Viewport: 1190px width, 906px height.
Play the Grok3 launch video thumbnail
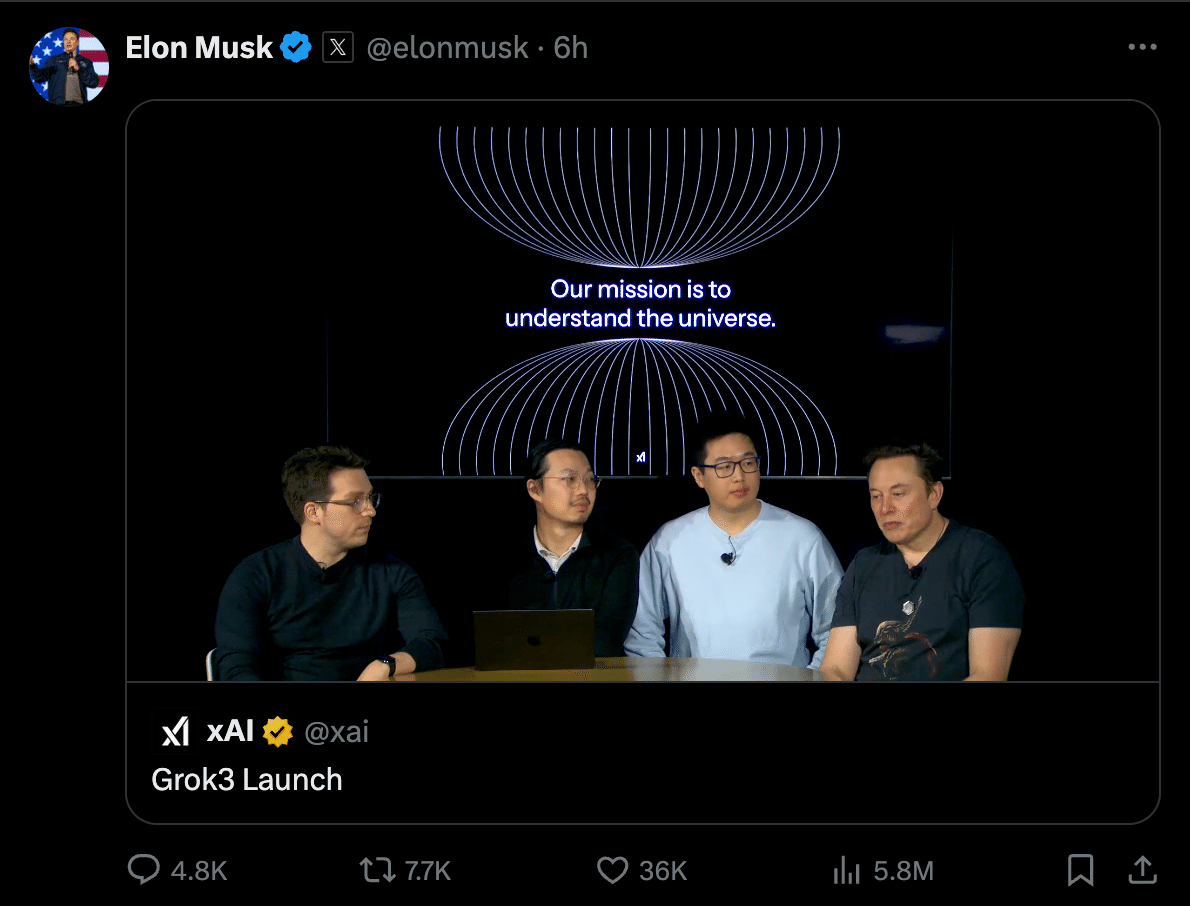tap(642, 390)
